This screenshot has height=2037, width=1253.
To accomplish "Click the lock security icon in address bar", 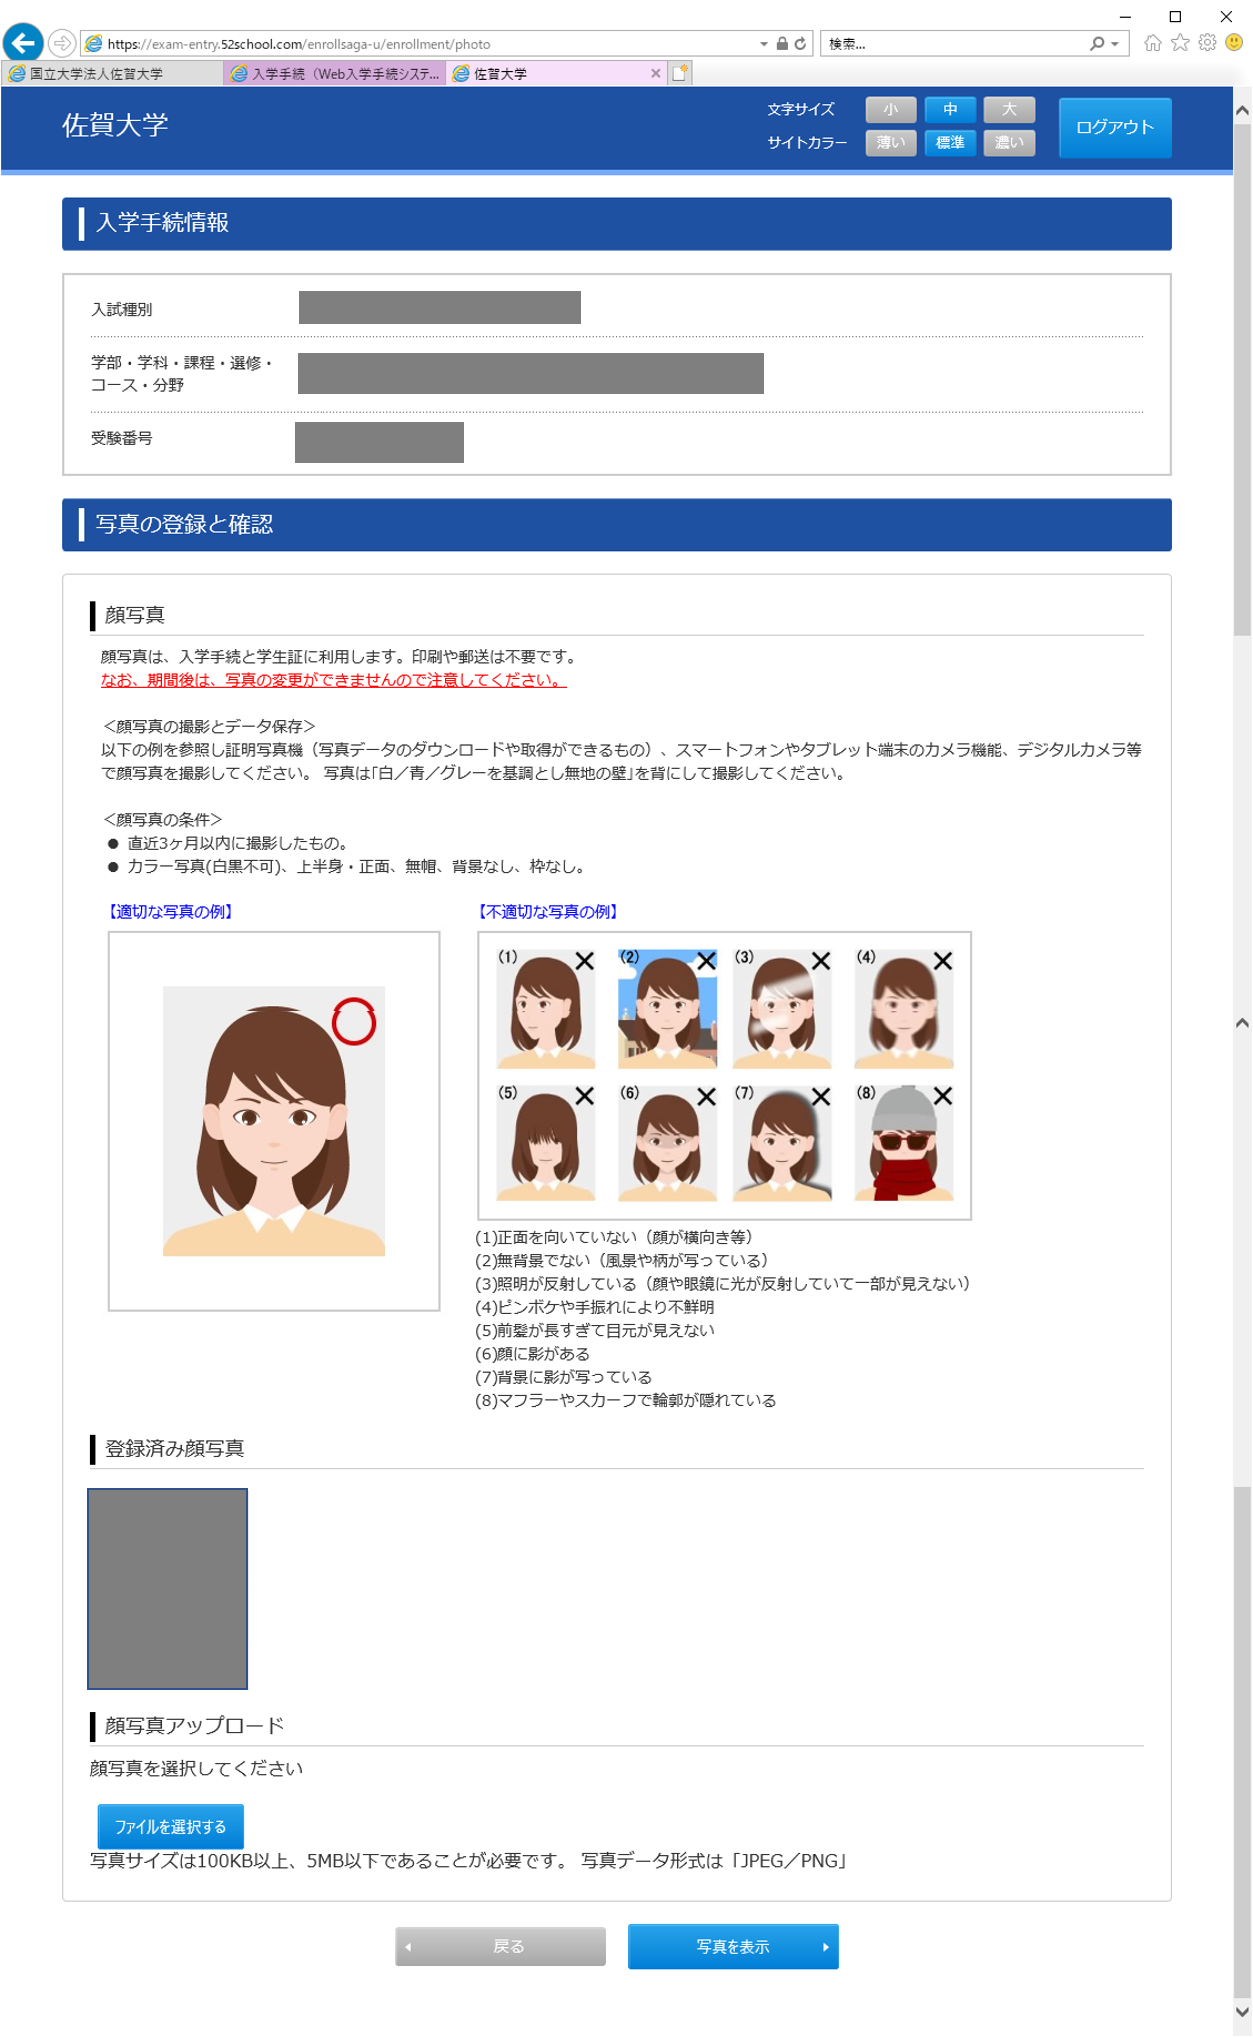I will click(782, 44).
